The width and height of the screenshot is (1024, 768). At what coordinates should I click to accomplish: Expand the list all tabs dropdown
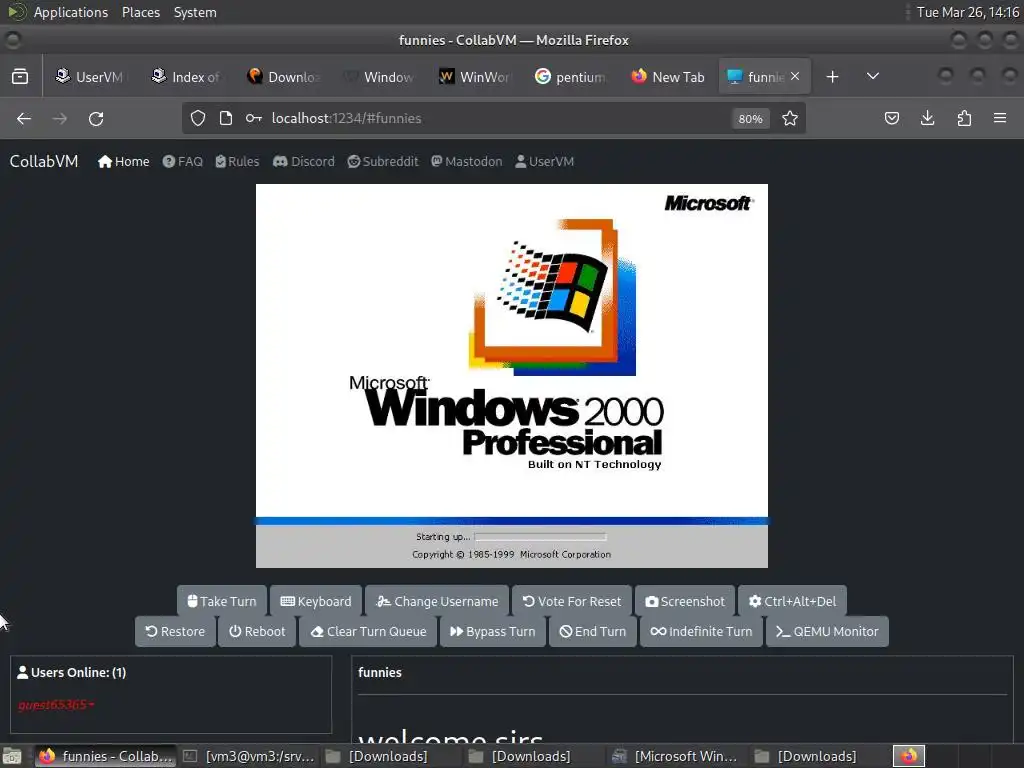pos(872,76)
